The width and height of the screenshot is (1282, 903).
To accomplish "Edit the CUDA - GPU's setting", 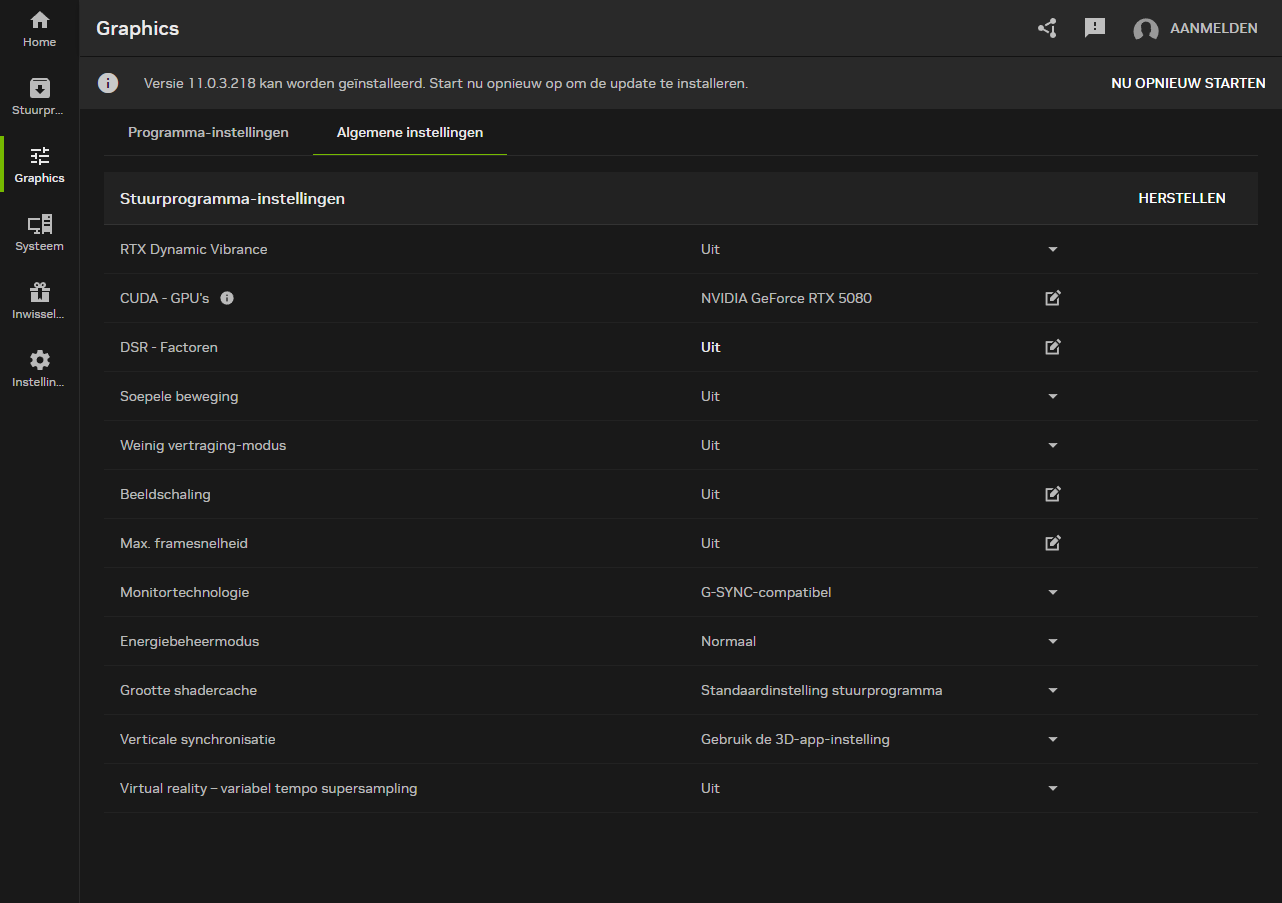I will click(x=1052, y=298).
